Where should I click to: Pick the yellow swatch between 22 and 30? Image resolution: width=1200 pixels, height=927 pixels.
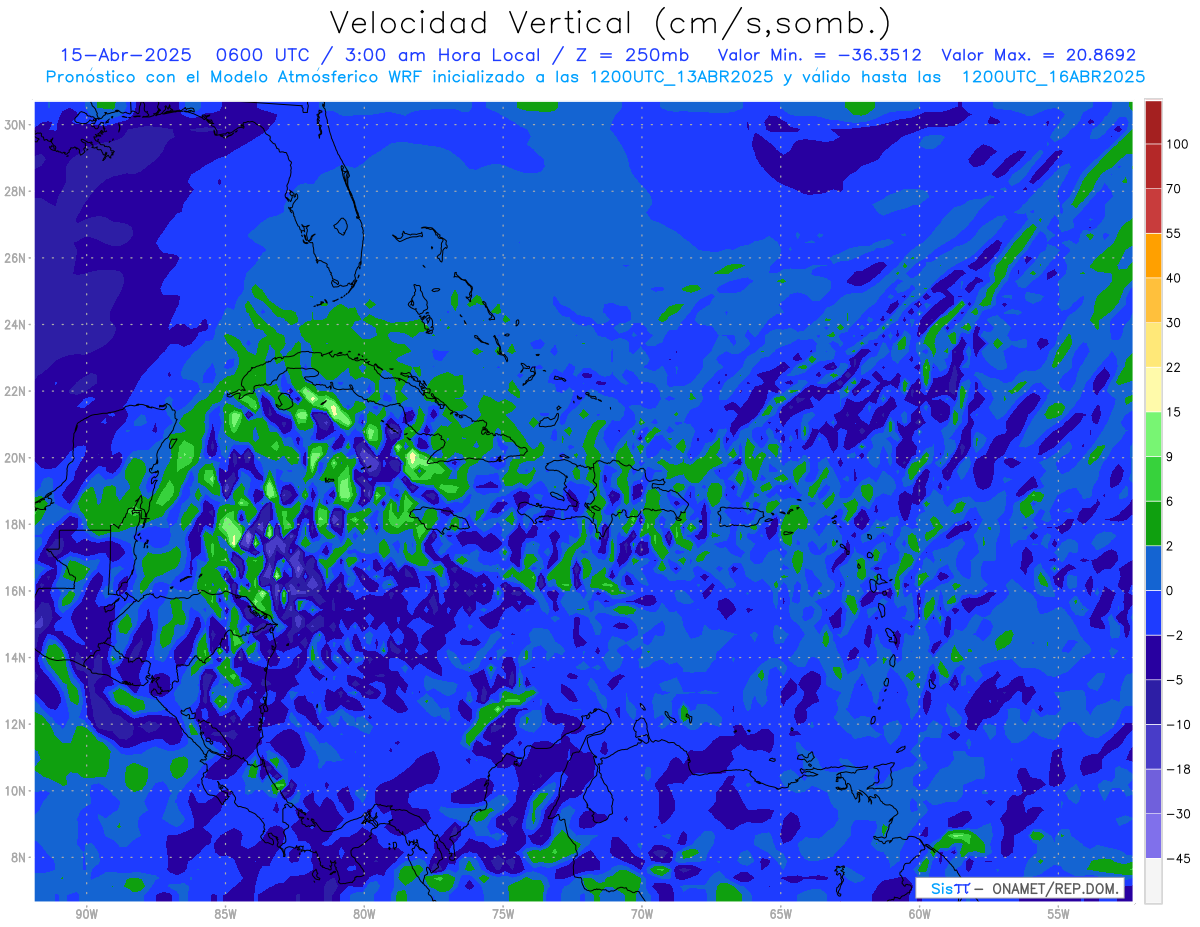point(1153,345)
